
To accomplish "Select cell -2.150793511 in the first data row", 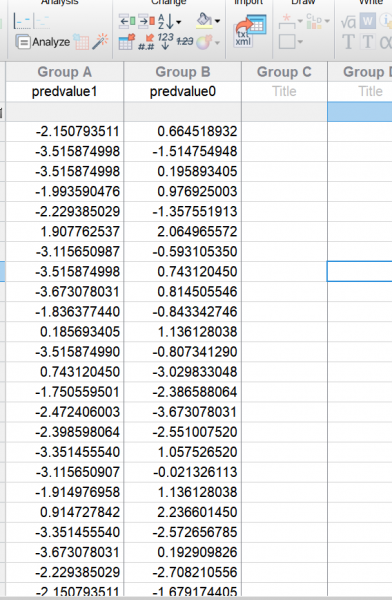I will (x=64, y=132).
